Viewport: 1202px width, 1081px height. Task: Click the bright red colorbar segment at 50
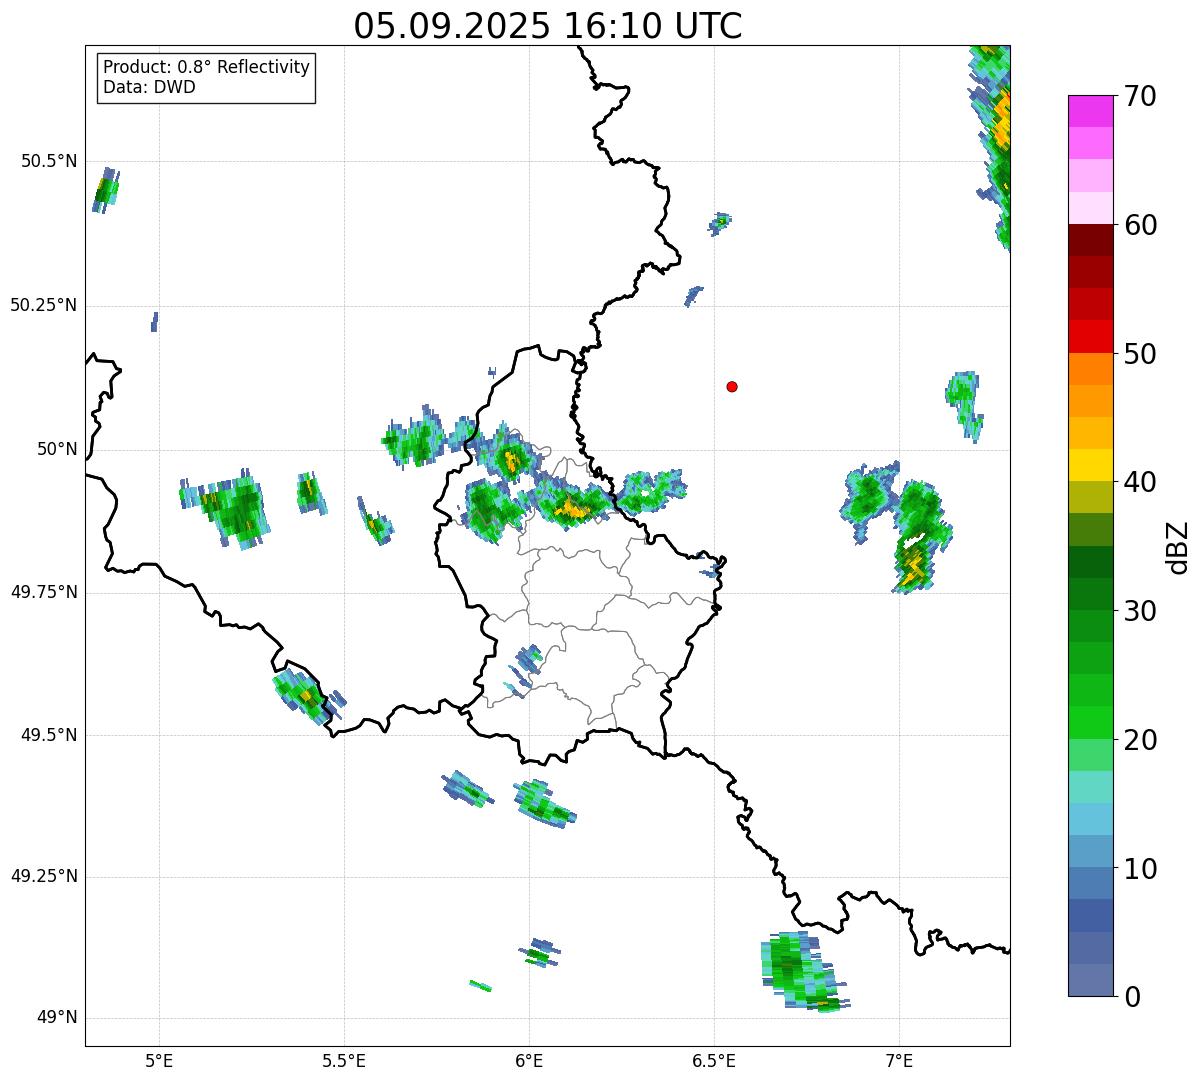(1090, 337)
